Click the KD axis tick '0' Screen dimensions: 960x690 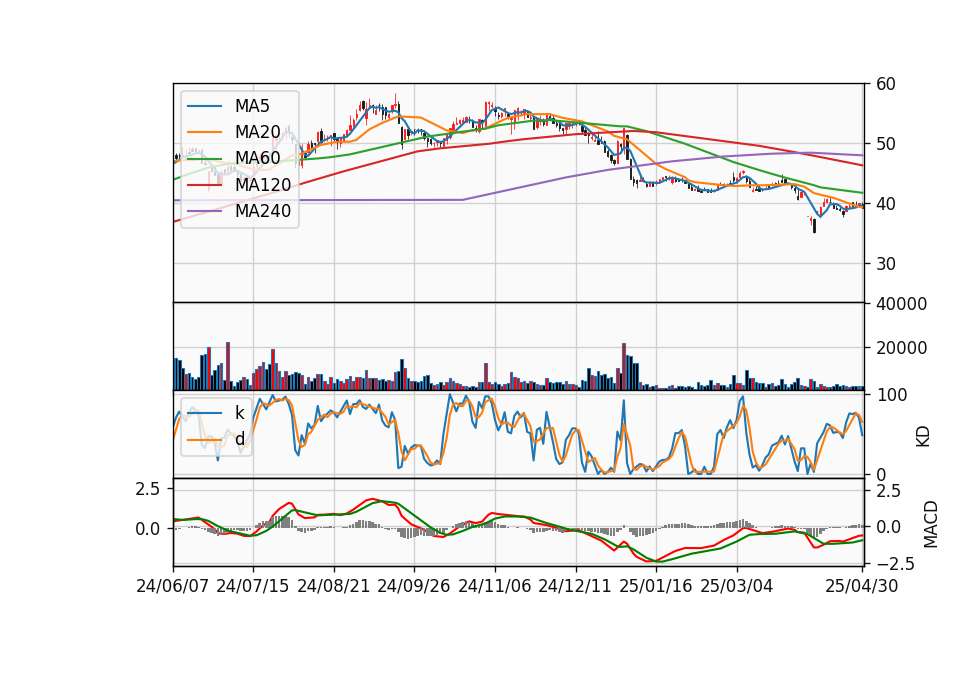[x=880, y=474]
